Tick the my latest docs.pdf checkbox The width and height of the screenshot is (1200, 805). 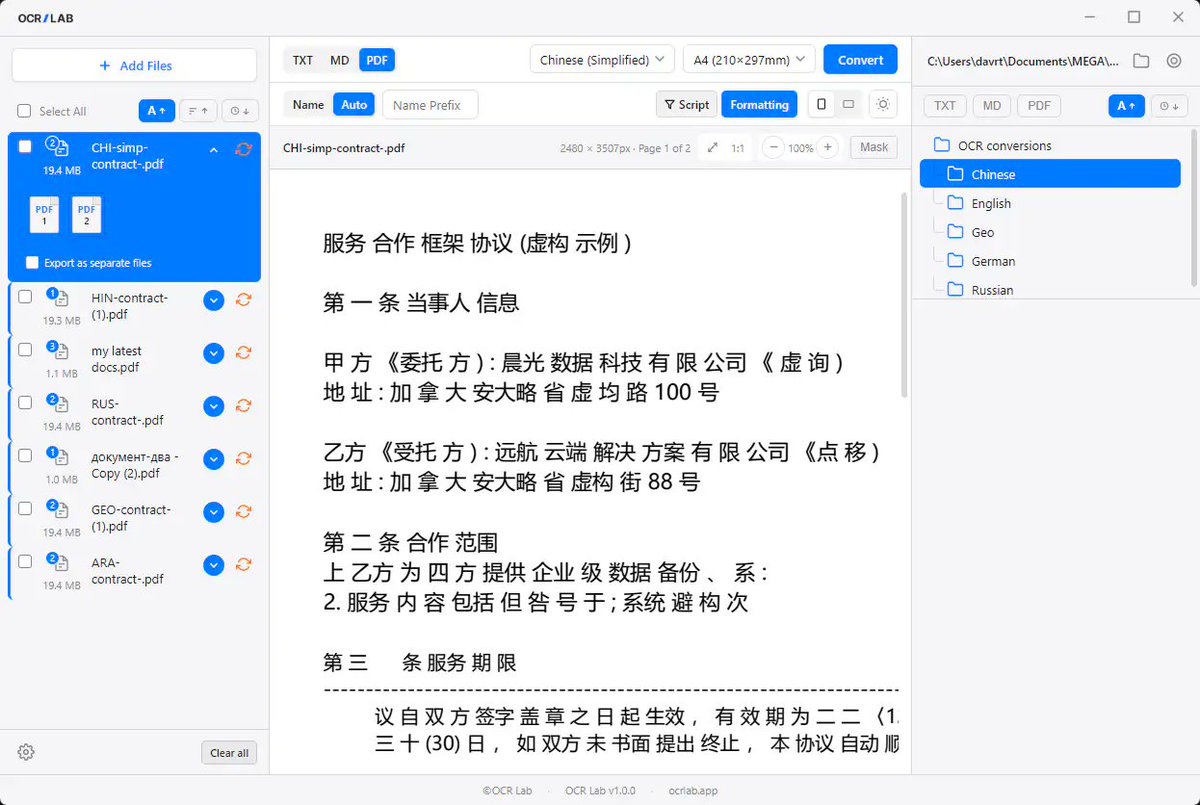[x=25, y=349]
